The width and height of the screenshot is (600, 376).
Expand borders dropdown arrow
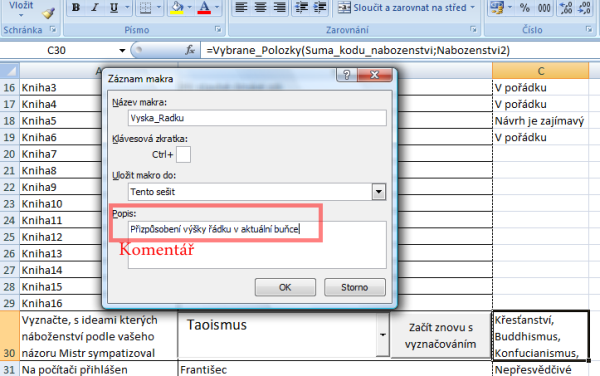pos(159,7)
